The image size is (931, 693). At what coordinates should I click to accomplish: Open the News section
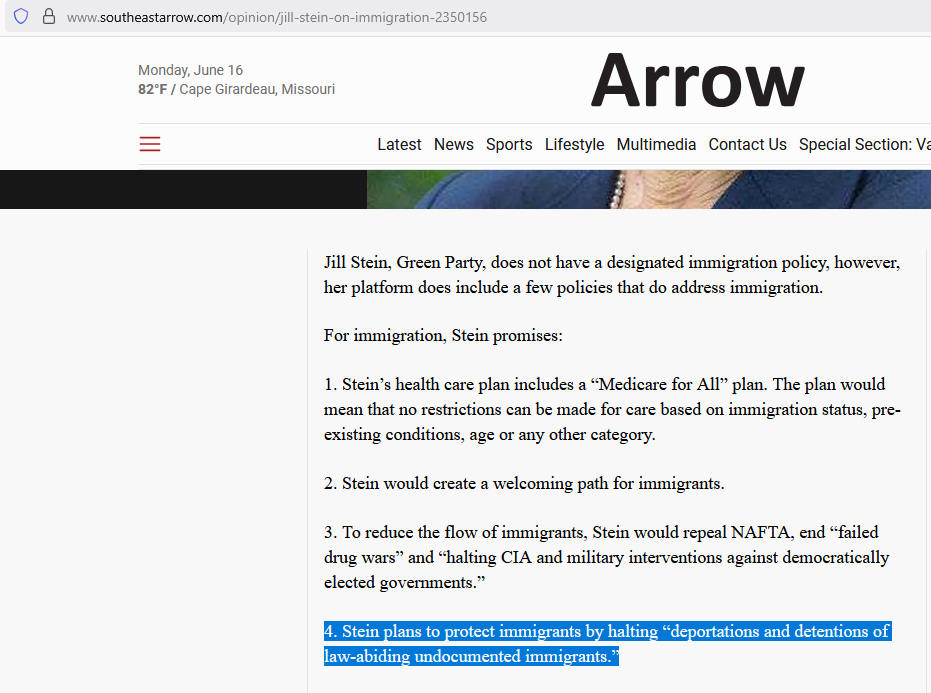454,144
